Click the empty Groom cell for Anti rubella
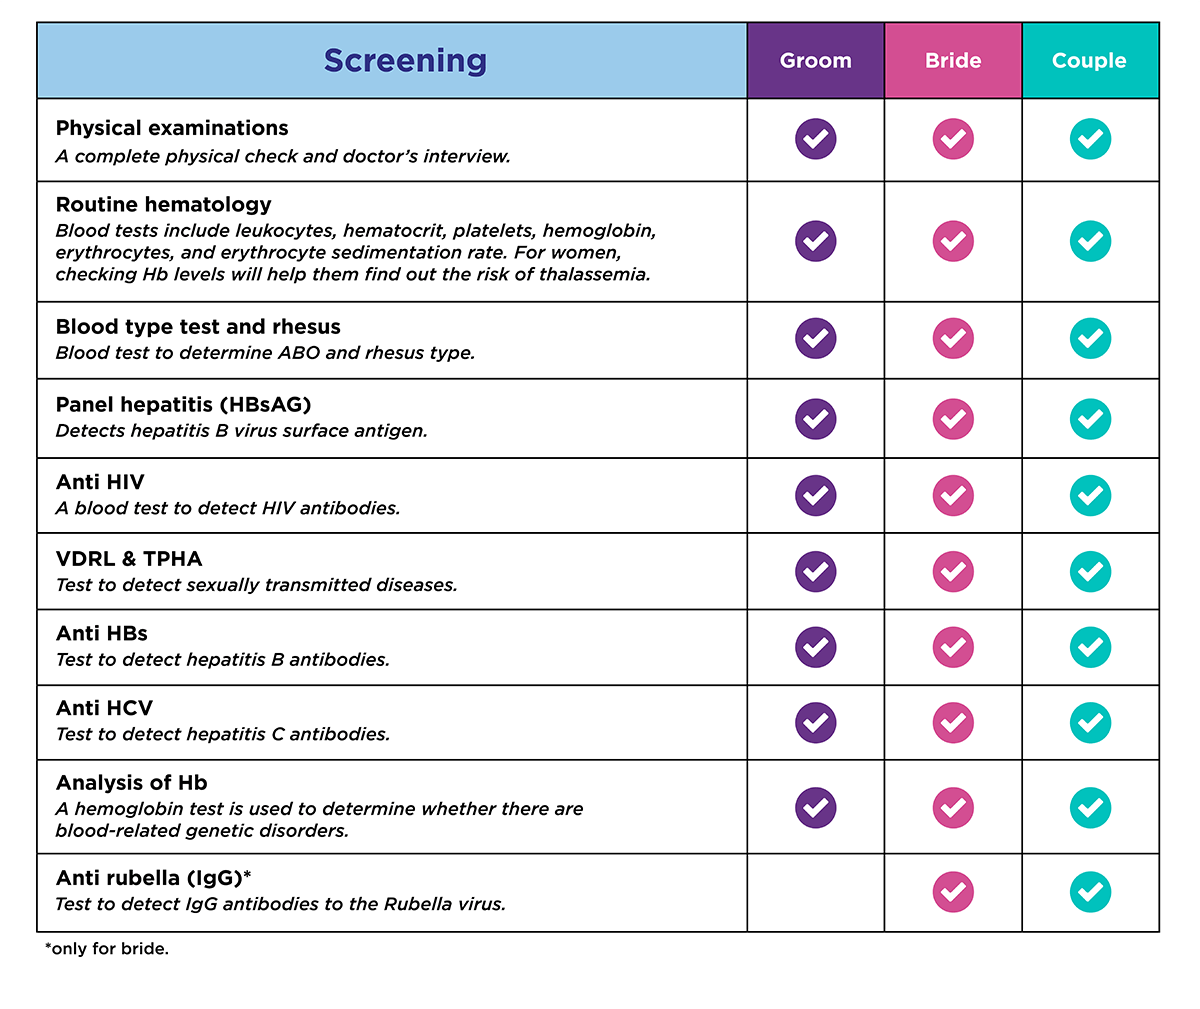This screenshot has height=1009, width=1200. click(x=815, y=892)
